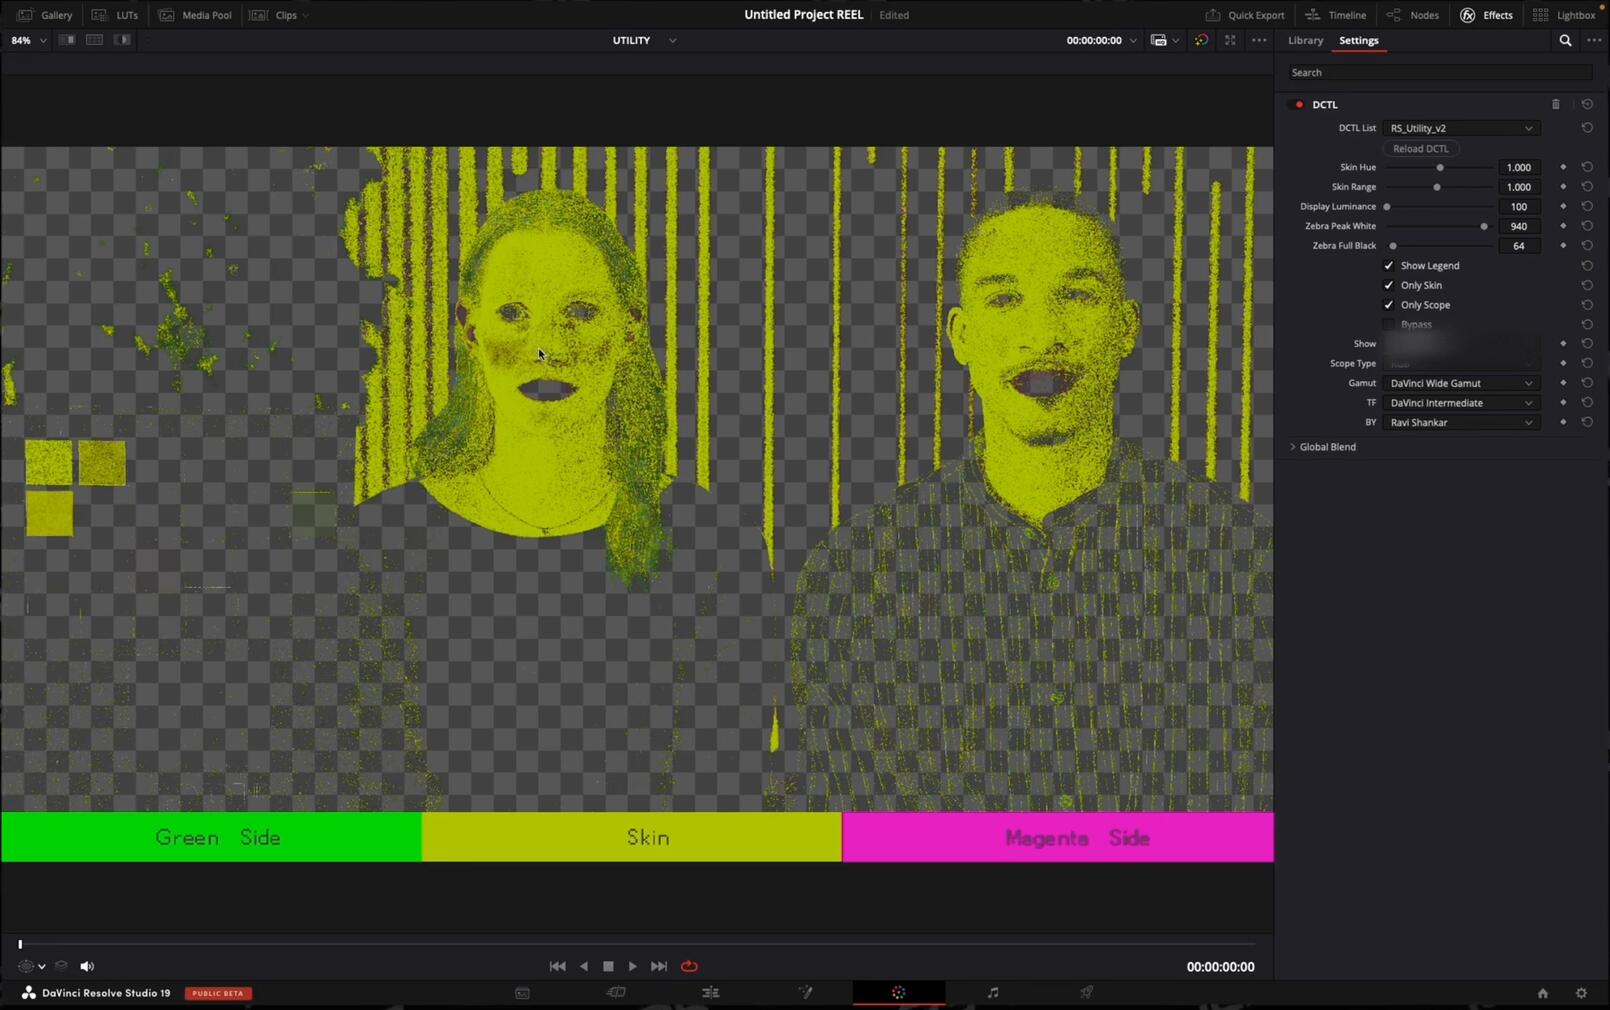The width and height of the screenshot is (1610, 1010).
Task: Open project settings gear icon
Action: tap(1581, 993)
